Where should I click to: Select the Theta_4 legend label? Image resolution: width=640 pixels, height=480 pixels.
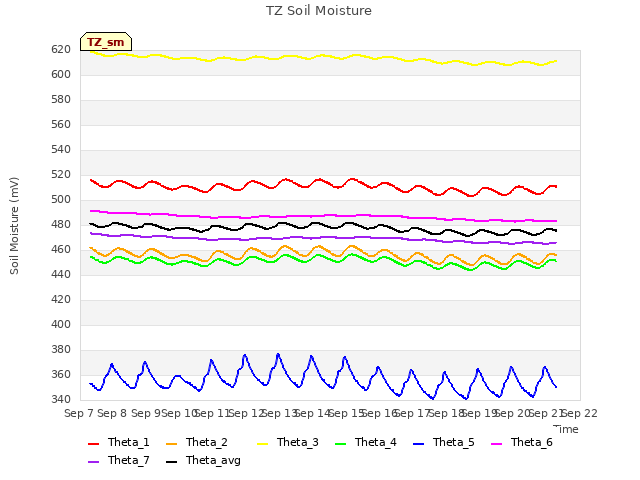coord(376,442)
